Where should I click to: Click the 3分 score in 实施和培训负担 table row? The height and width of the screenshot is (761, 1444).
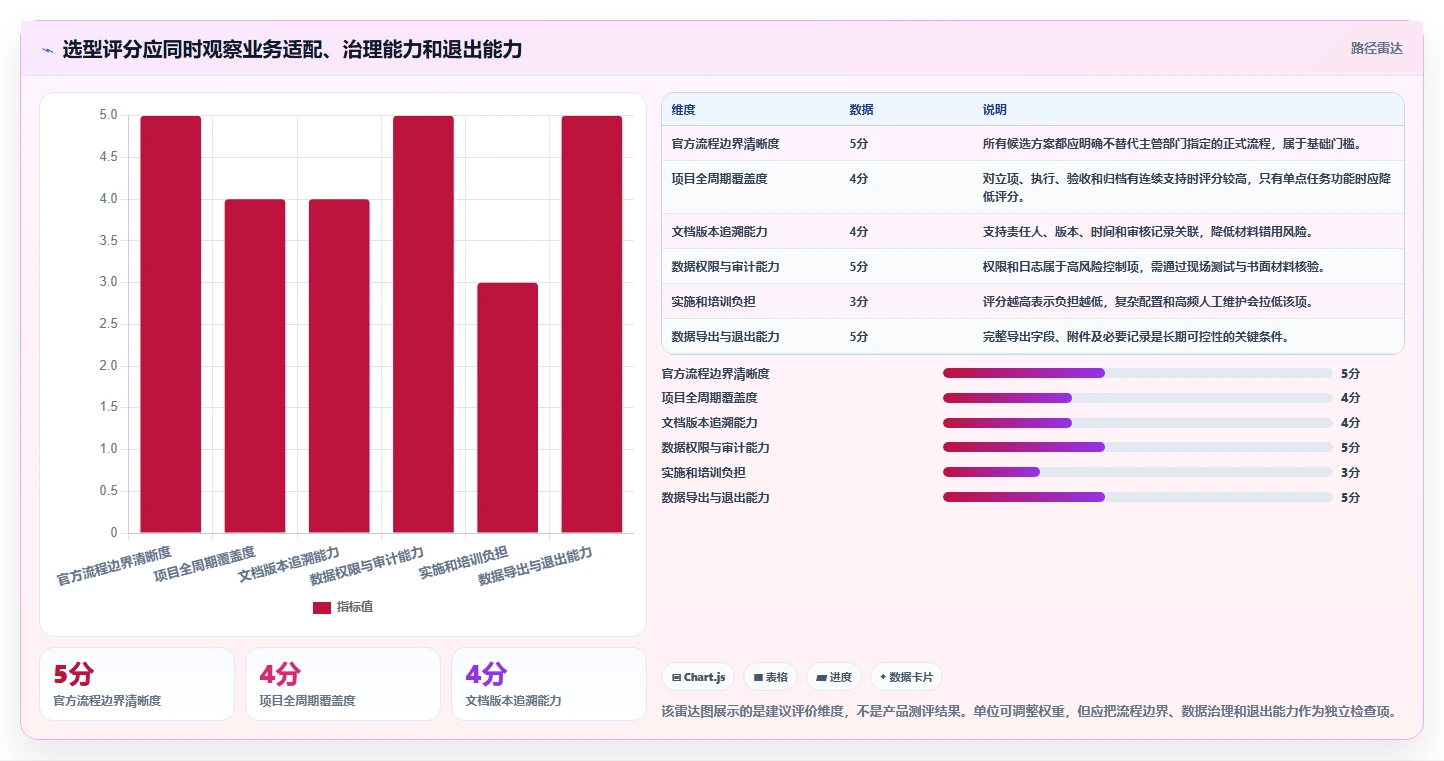858,301
